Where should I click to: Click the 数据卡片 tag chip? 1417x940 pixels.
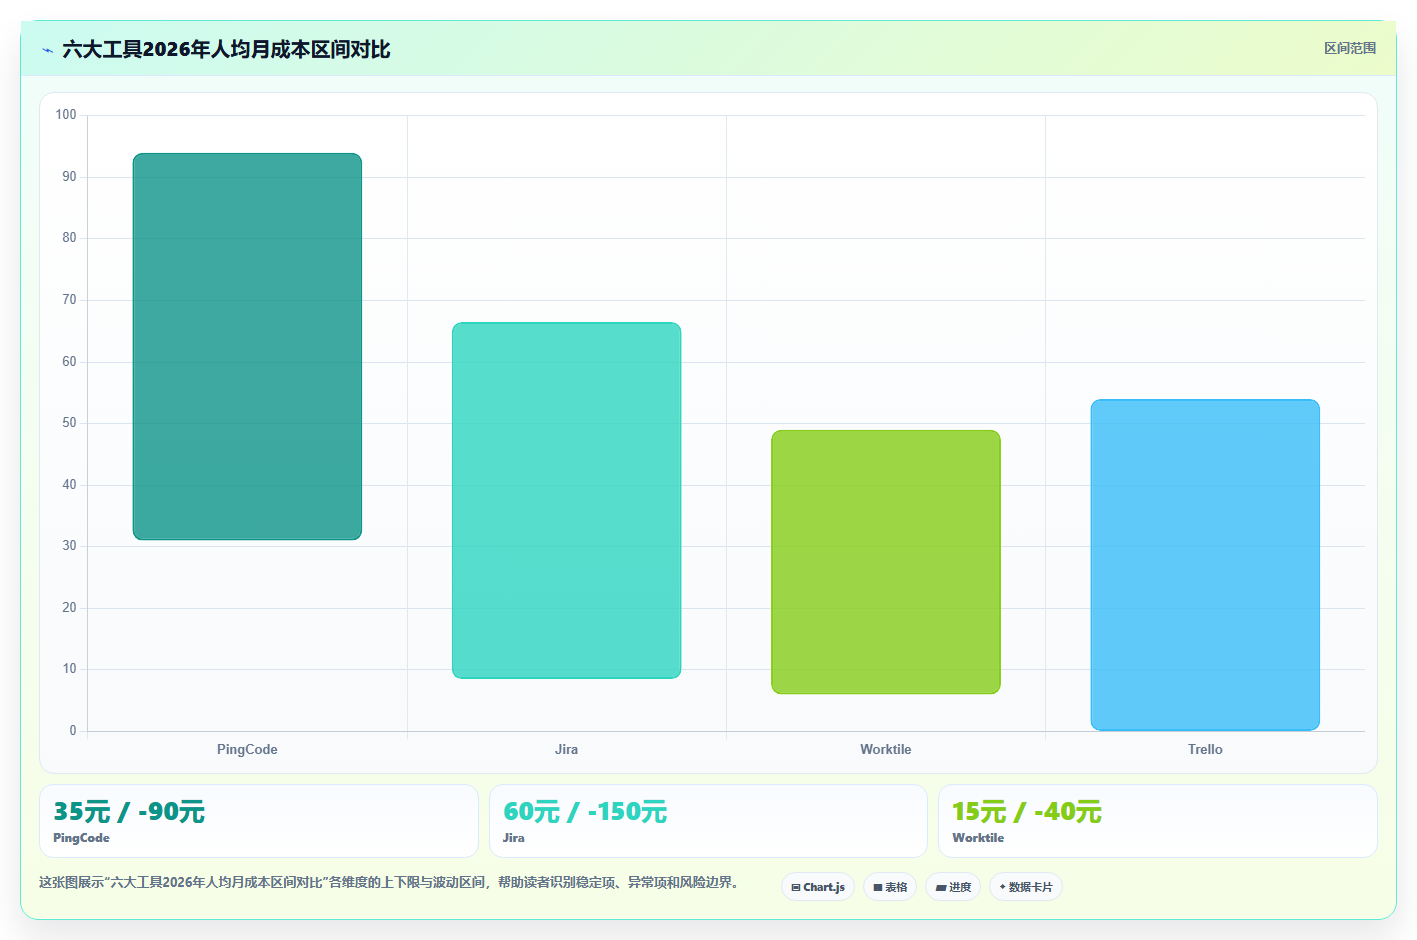pyautogui.click(x=1026, y=887)
